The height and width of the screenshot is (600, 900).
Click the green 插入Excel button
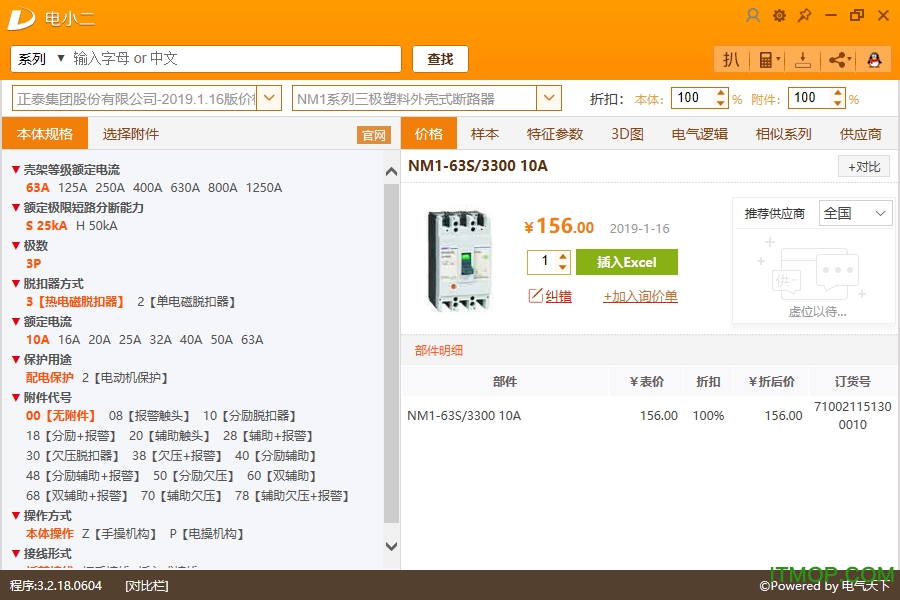[x=626, y=262]
